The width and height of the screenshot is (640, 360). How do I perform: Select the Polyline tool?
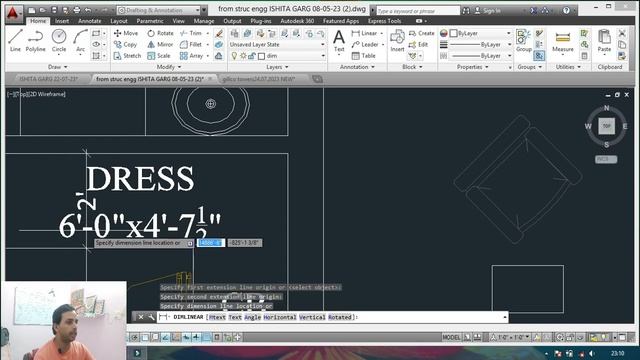tap(36, 41)
